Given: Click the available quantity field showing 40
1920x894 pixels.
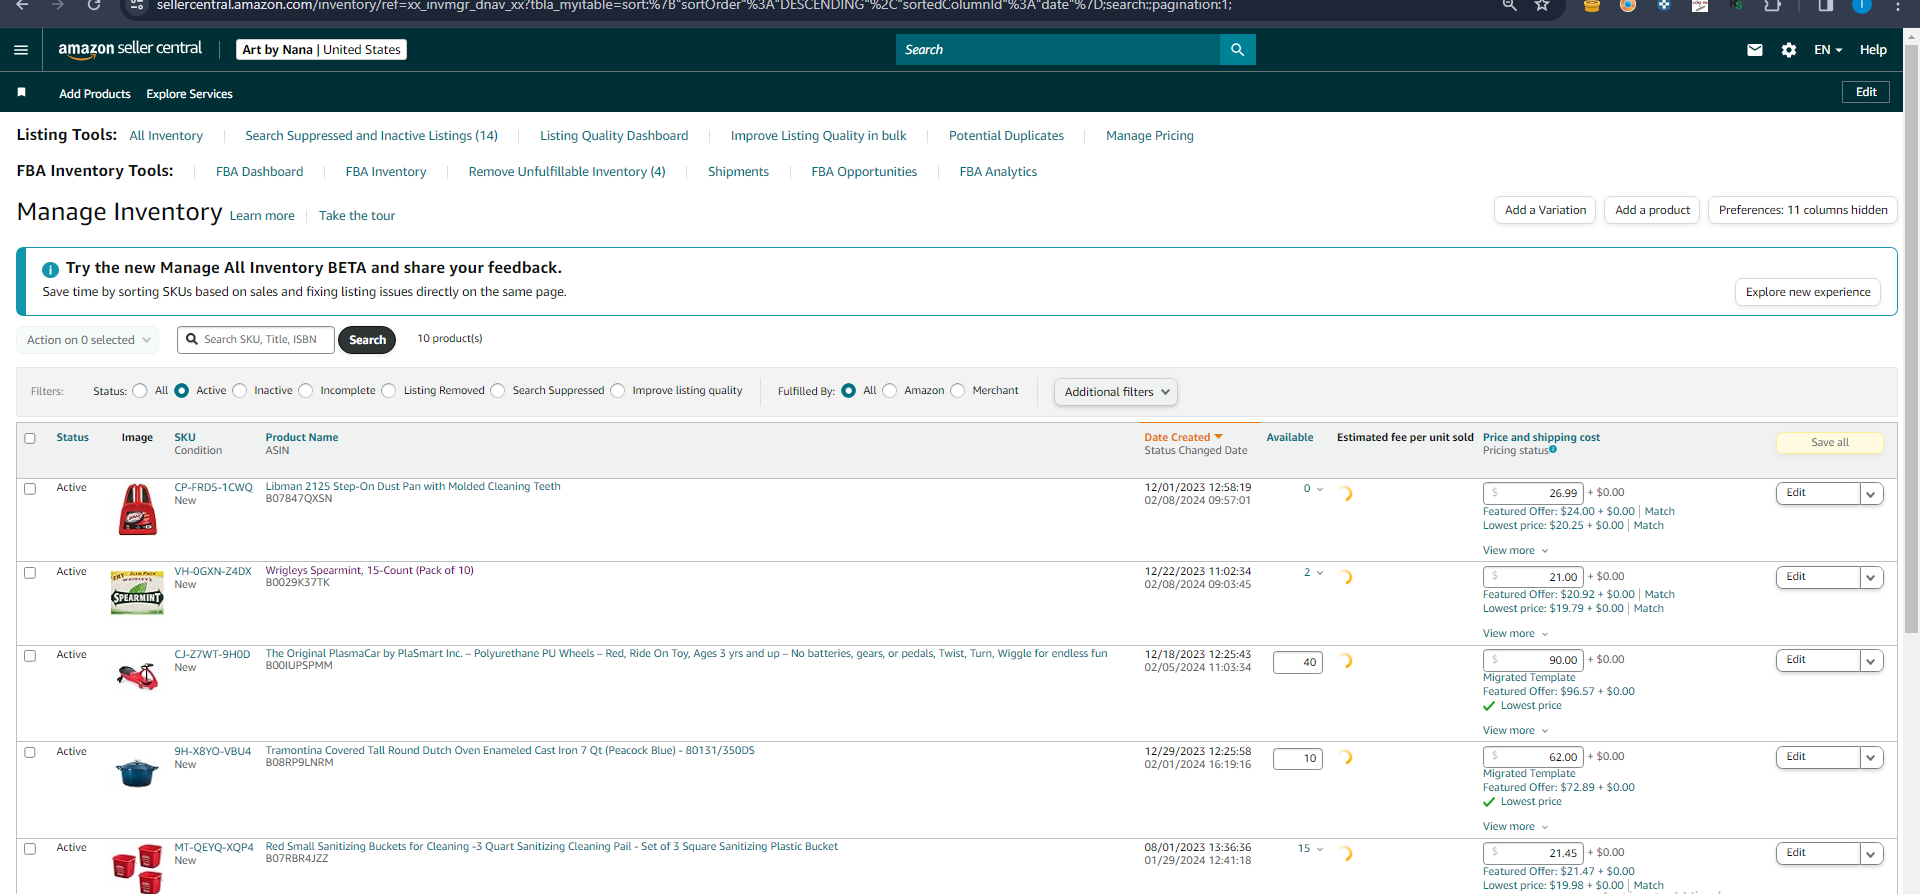Looking at the screenshot, I should (x=1298, y=662).
